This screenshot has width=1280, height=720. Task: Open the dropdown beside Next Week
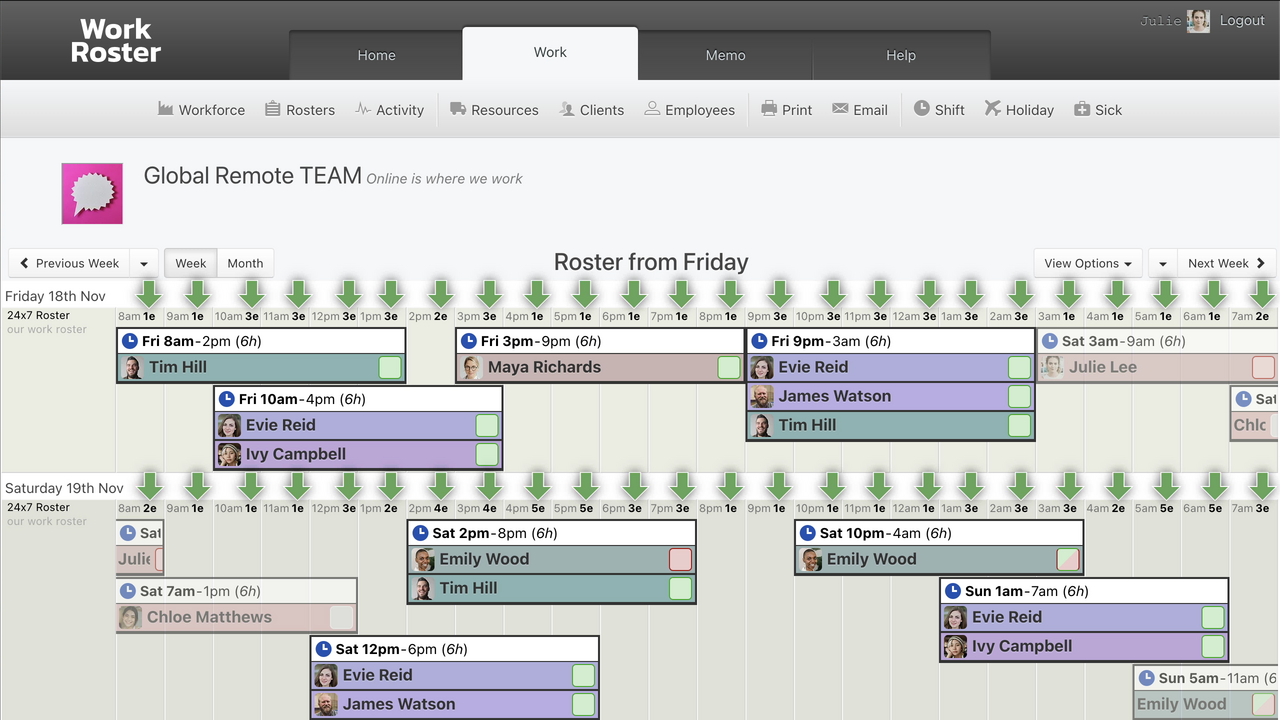pos(1162,263)
